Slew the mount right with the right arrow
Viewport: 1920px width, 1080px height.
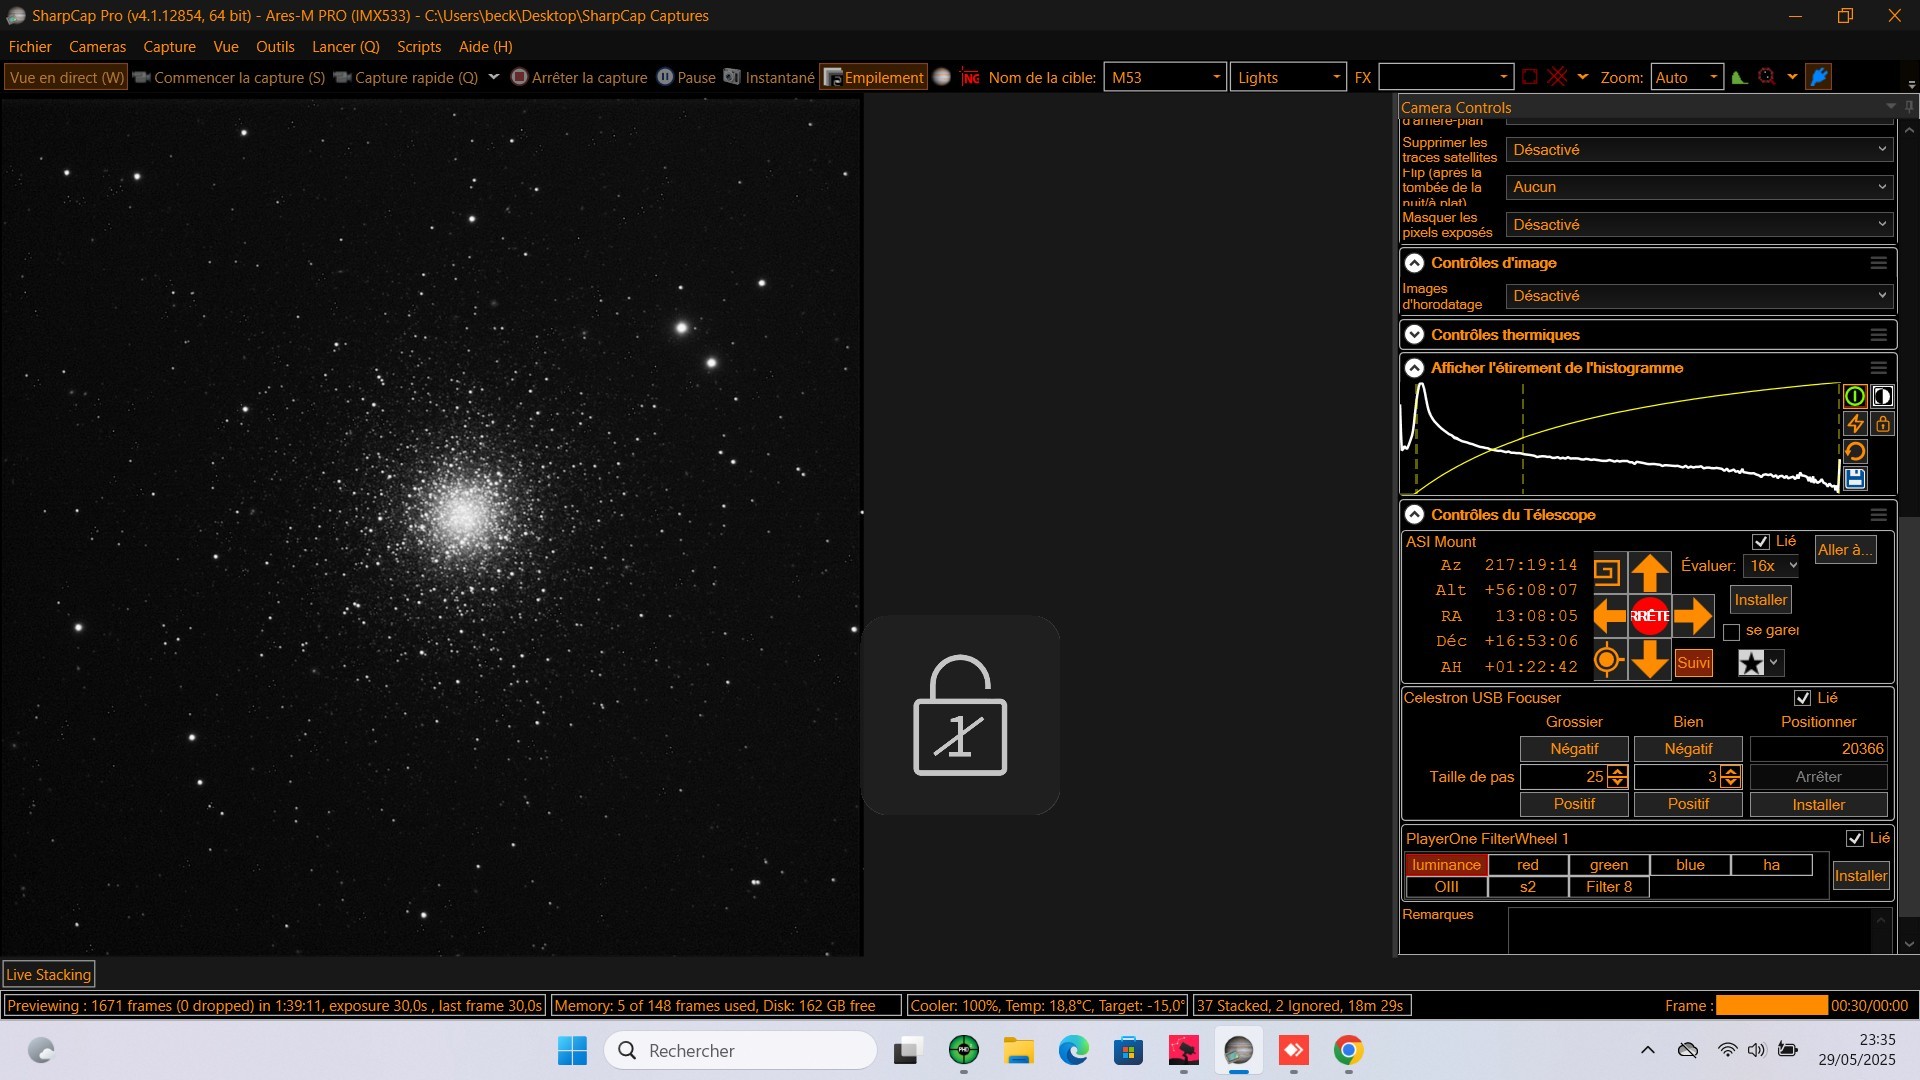coord(1693,616)
